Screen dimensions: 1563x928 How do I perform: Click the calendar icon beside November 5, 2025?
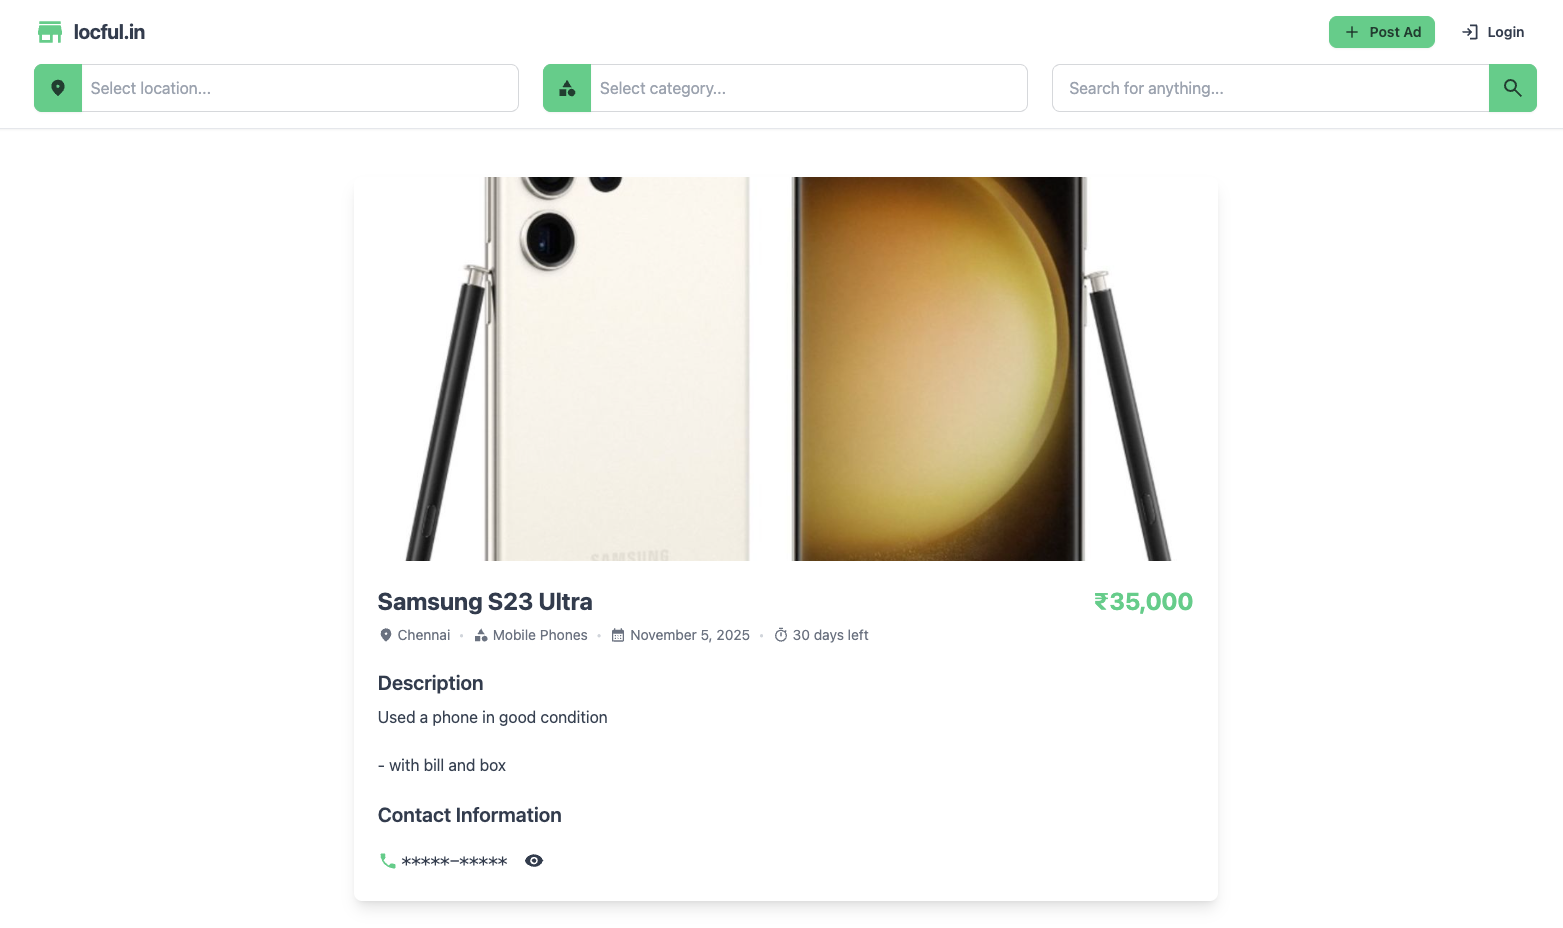pos(618,636)
